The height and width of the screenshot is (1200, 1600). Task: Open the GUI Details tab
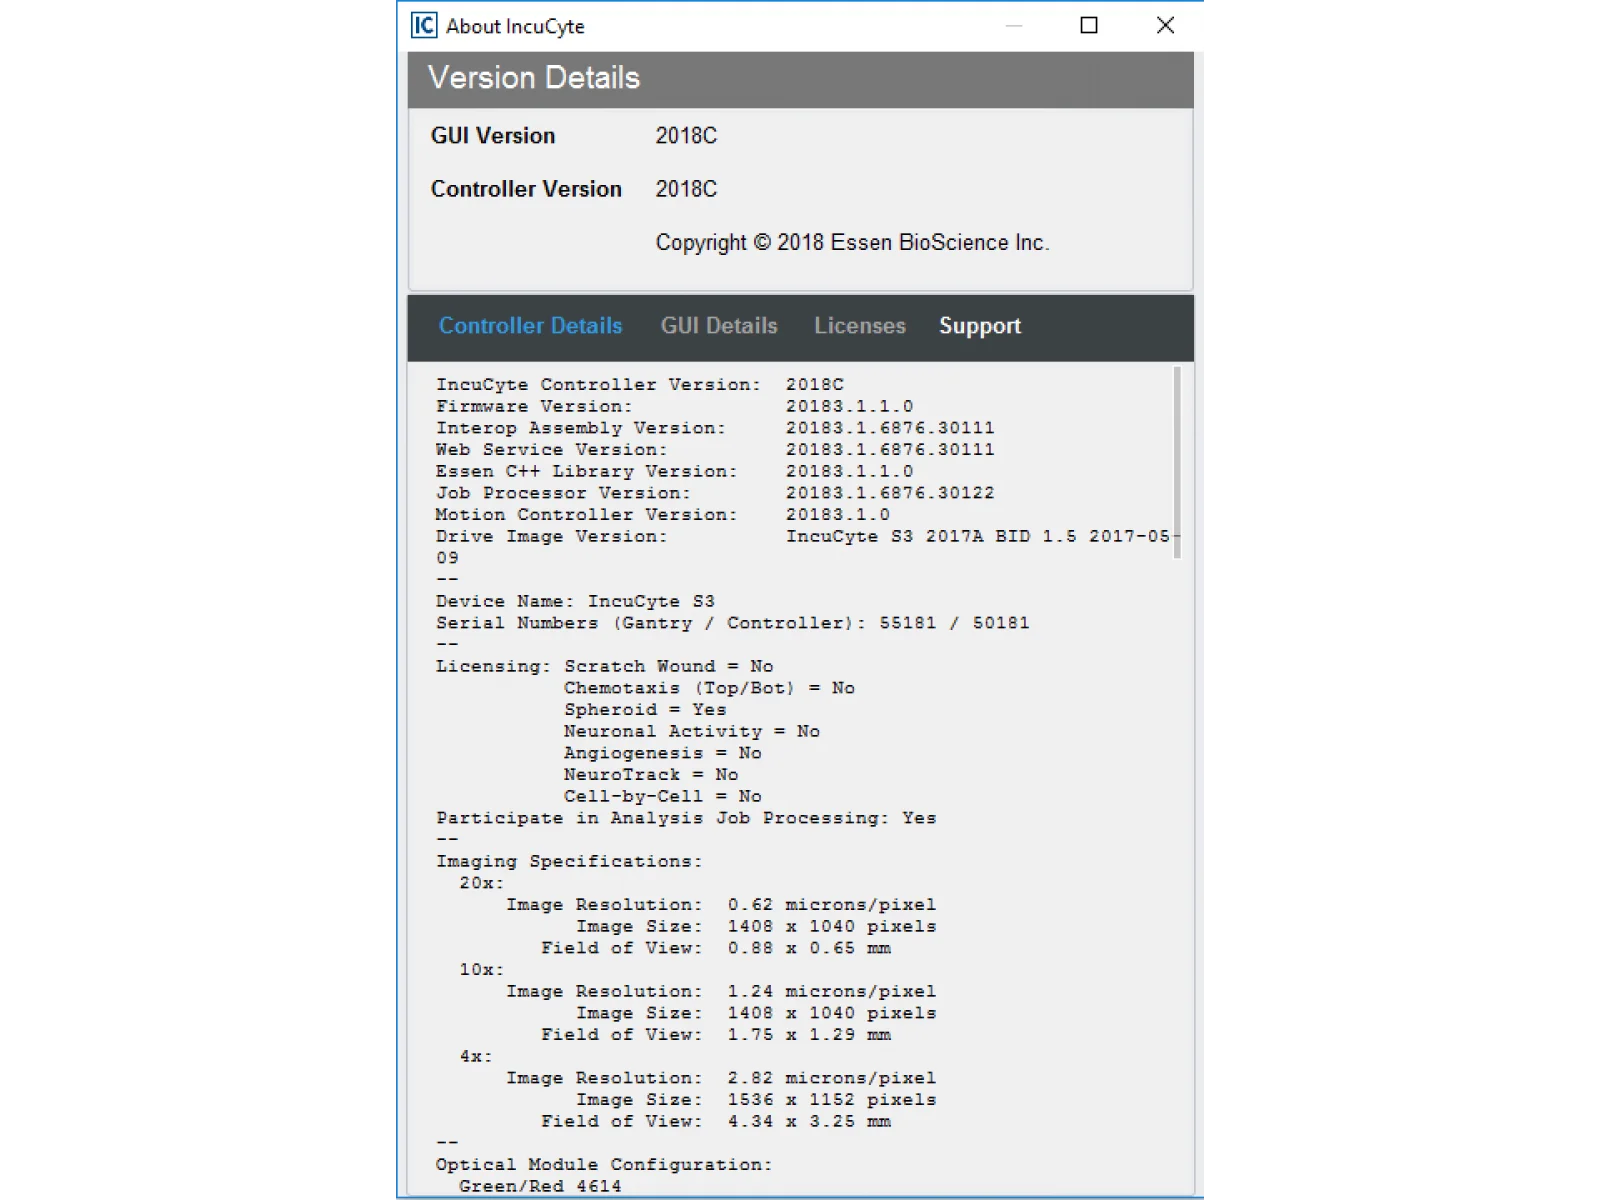pos(719,326)
